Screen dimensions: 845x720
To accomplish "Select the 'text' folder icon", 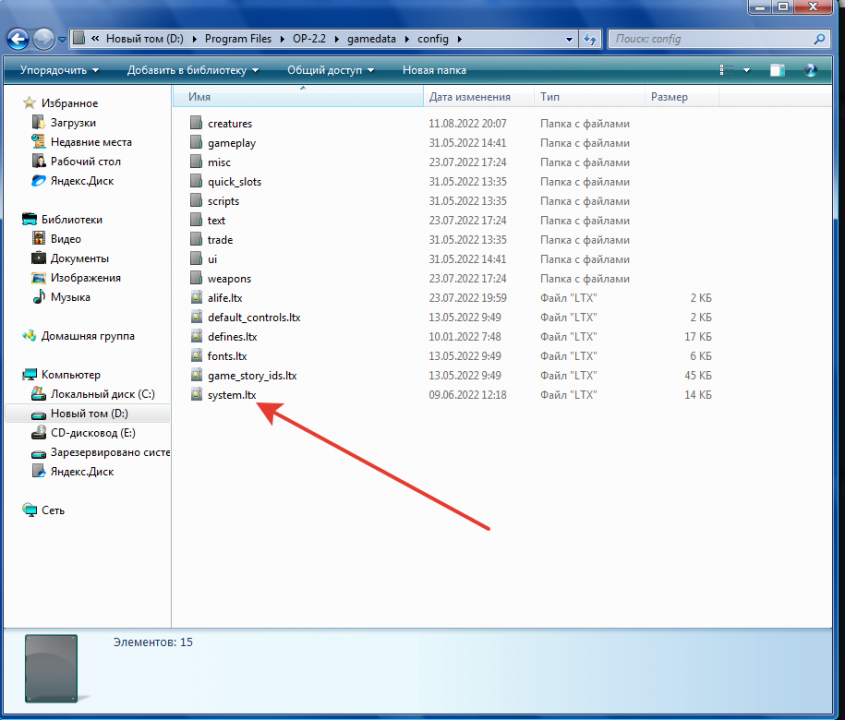I will pyautogui.click(x=196, y=219).
